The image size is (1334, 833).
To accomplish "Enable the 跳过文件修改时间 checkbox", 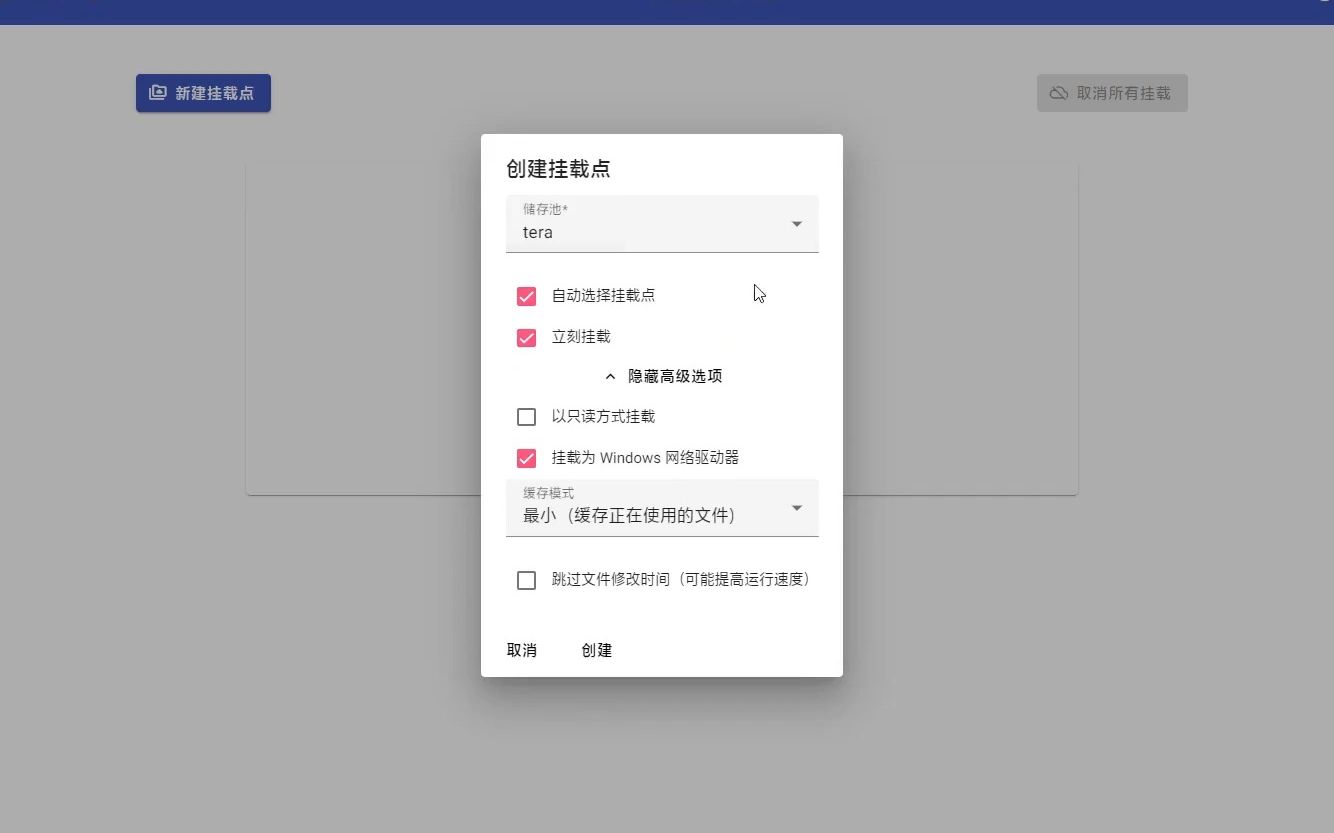I will coord(526,580).
